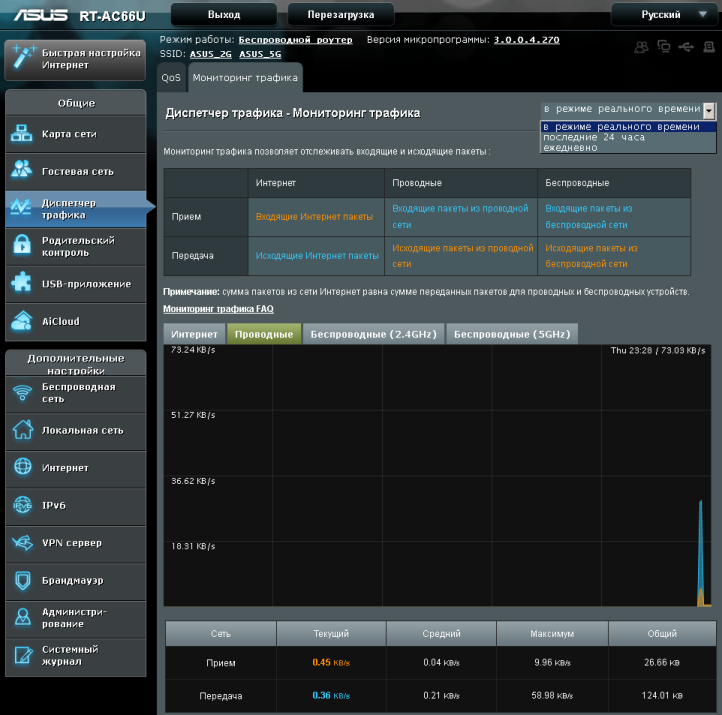Select 'ежедневно' option

click(628, 147)
